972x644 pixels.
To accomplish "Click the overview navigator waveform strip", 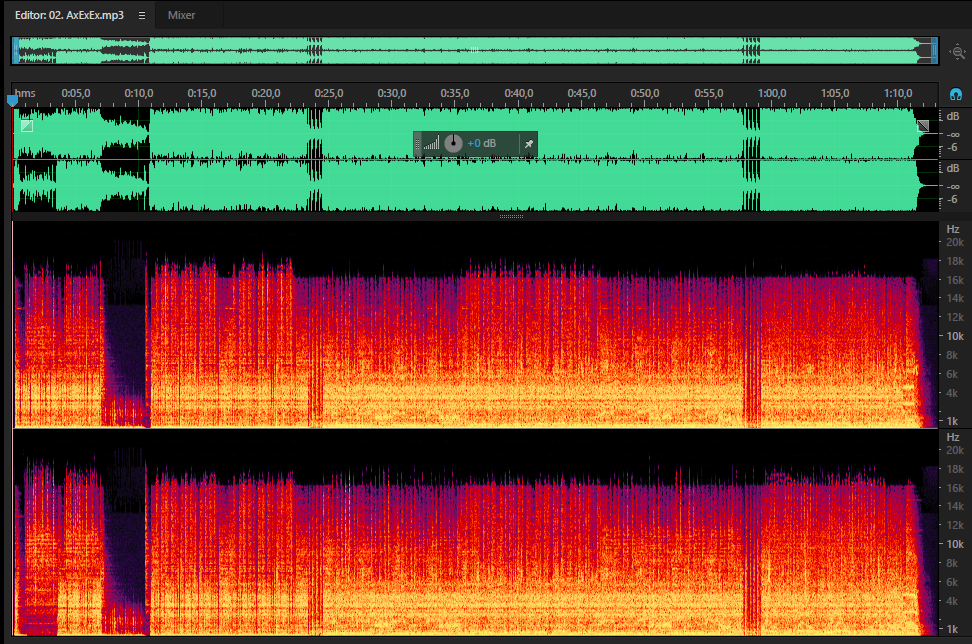I will tap(474, 50).
